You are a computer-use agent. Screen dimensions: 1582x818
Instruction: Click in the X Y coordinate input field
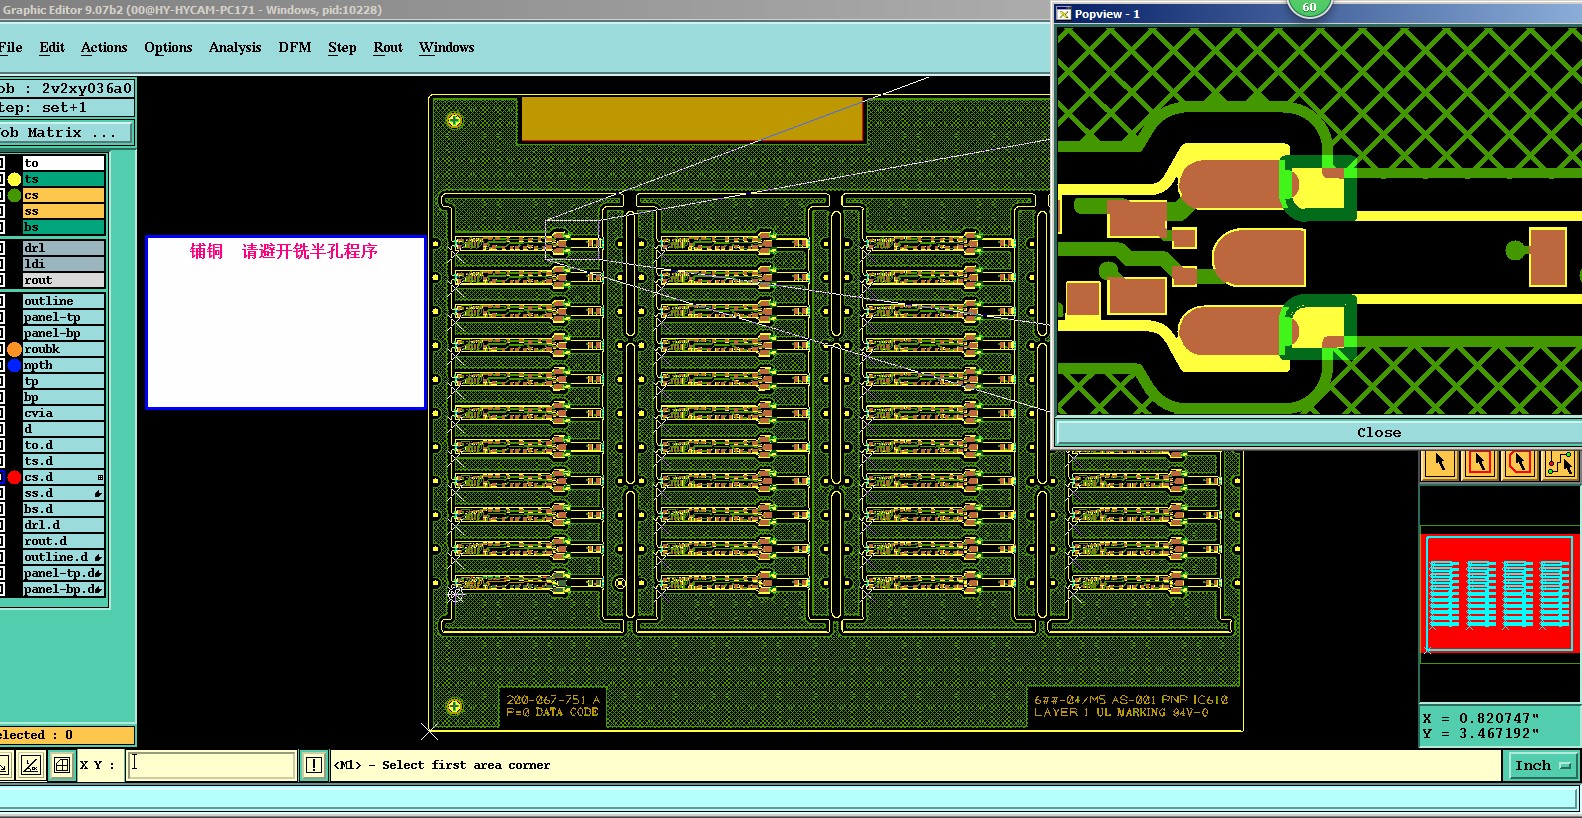[211, 765]
